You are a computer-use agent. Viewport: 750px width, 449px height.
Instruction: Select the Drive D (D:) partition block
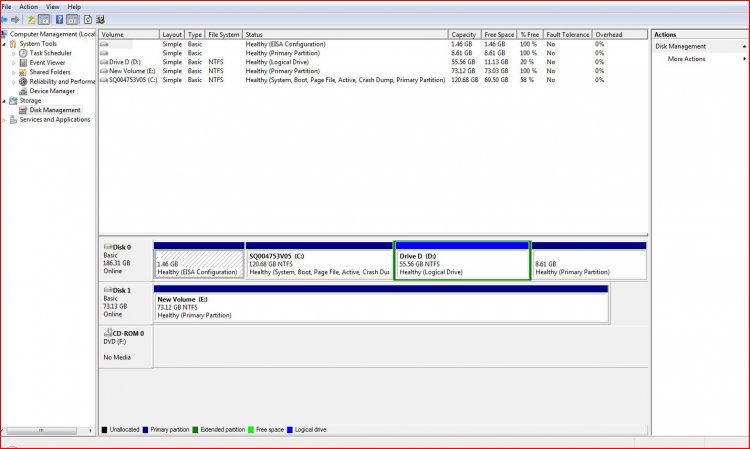462,261
